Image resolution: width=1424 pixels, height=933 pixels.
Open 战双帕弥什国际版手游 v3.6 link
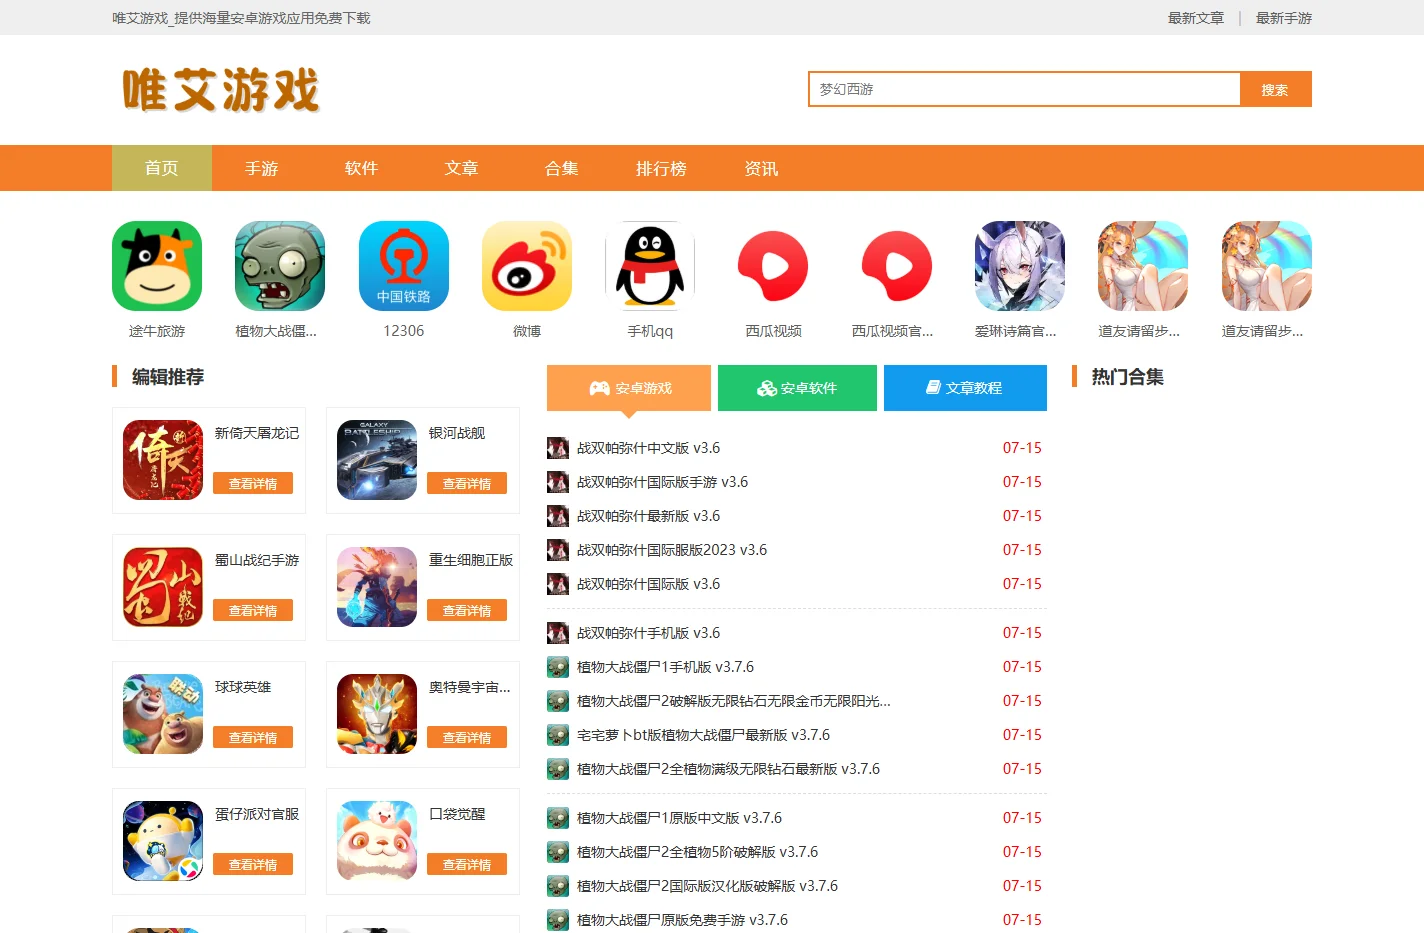tap(662, 482)
